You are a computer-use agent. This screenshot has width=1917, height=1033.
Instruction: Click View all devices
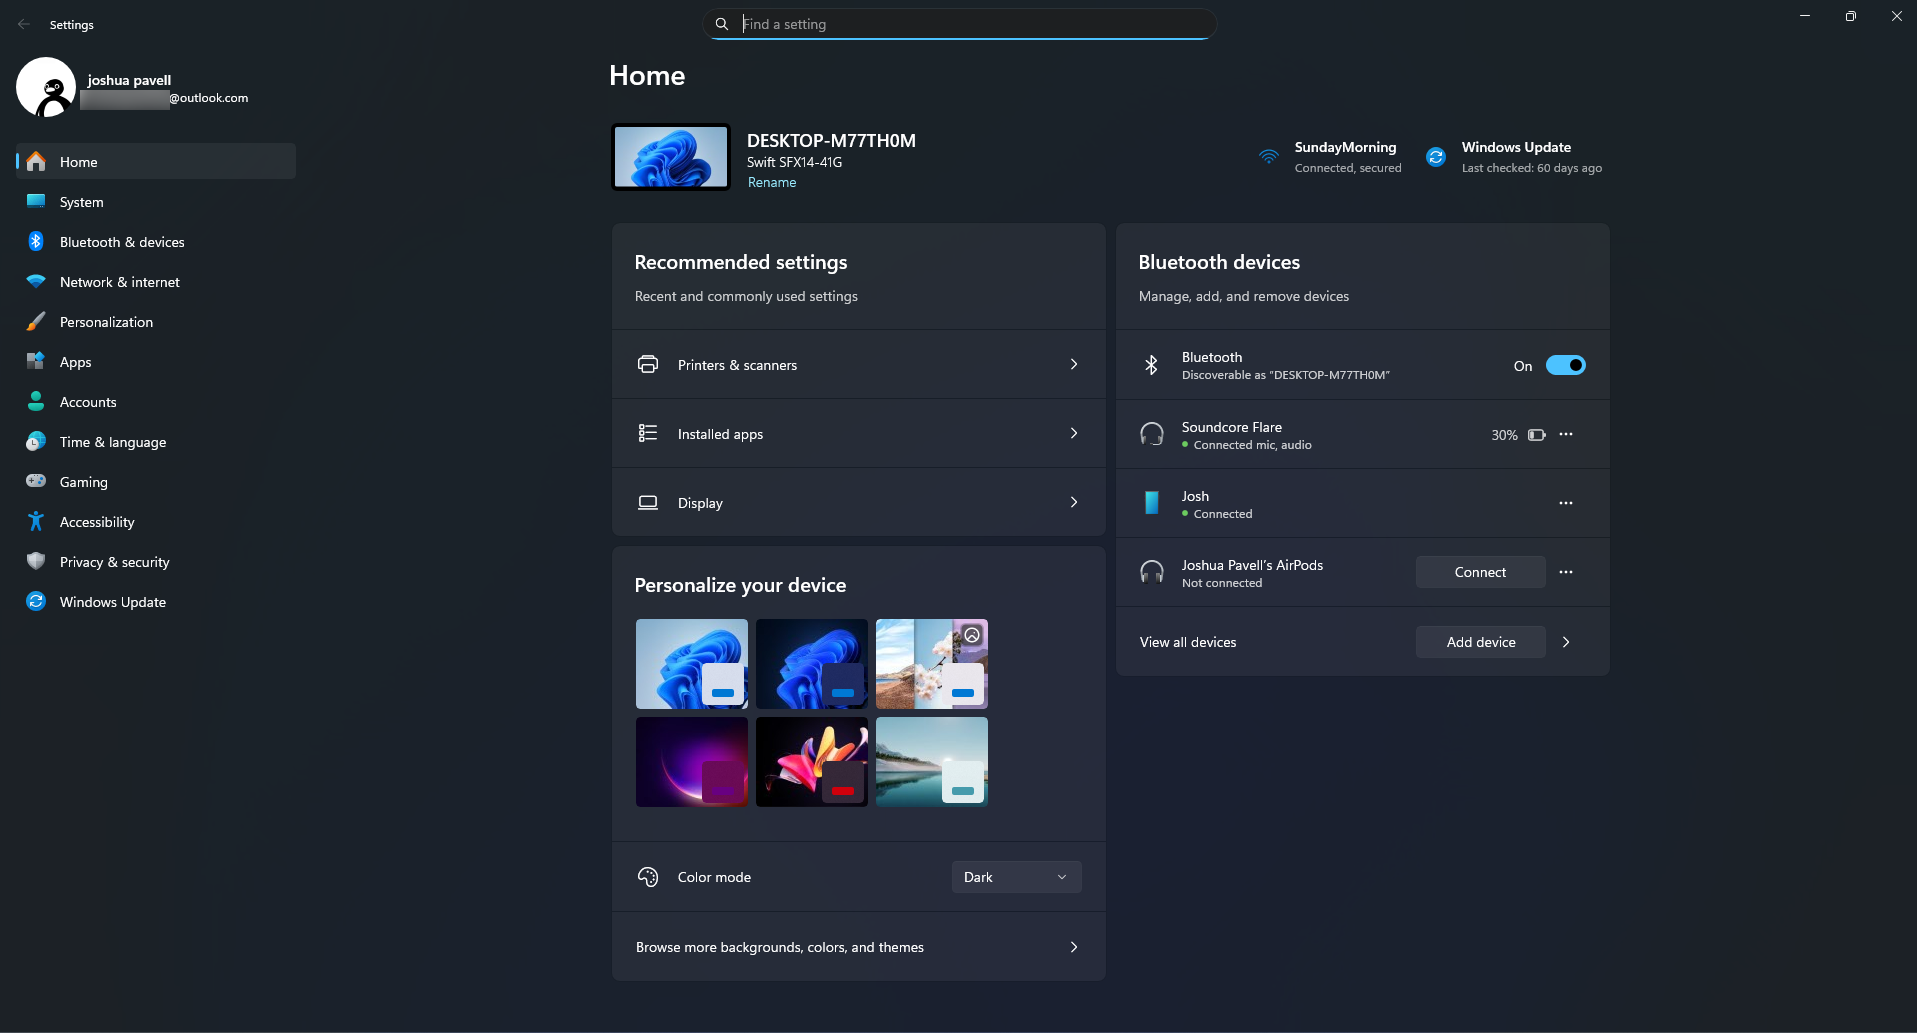[1188, 642]
